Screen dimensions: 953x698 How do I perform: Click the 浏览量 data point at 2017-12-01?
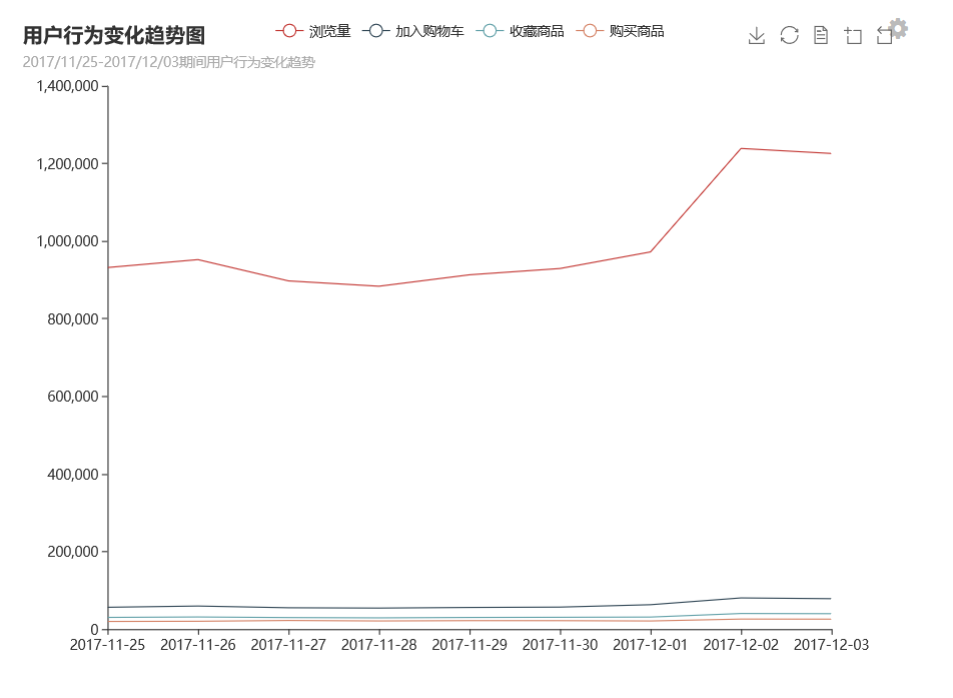coord(649,252)
